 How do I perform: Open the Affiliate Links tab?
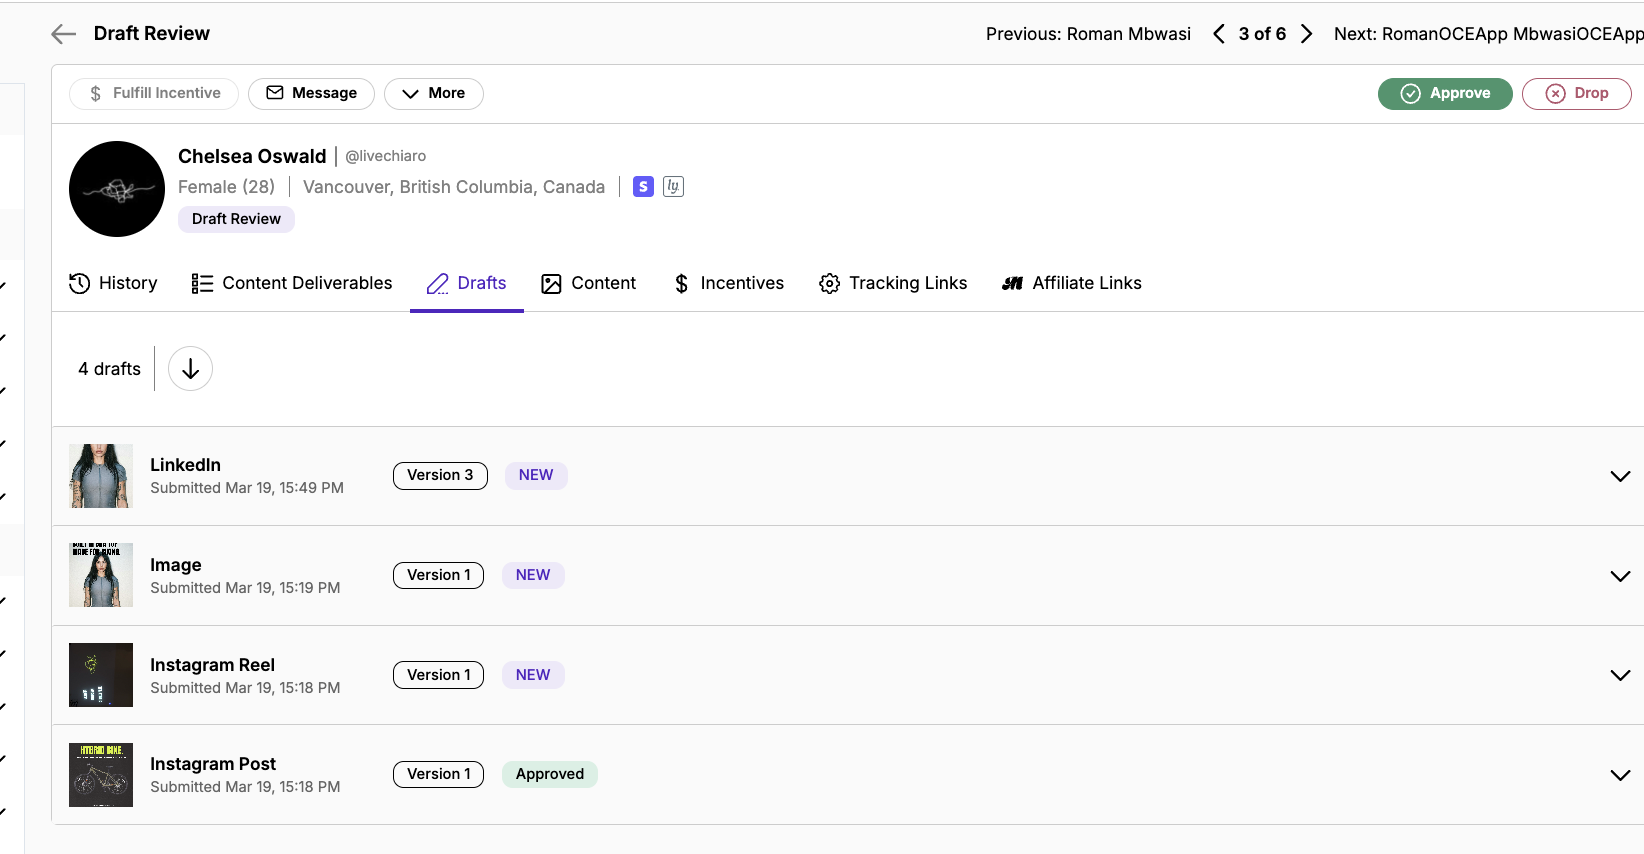(x=1071, y=284)
